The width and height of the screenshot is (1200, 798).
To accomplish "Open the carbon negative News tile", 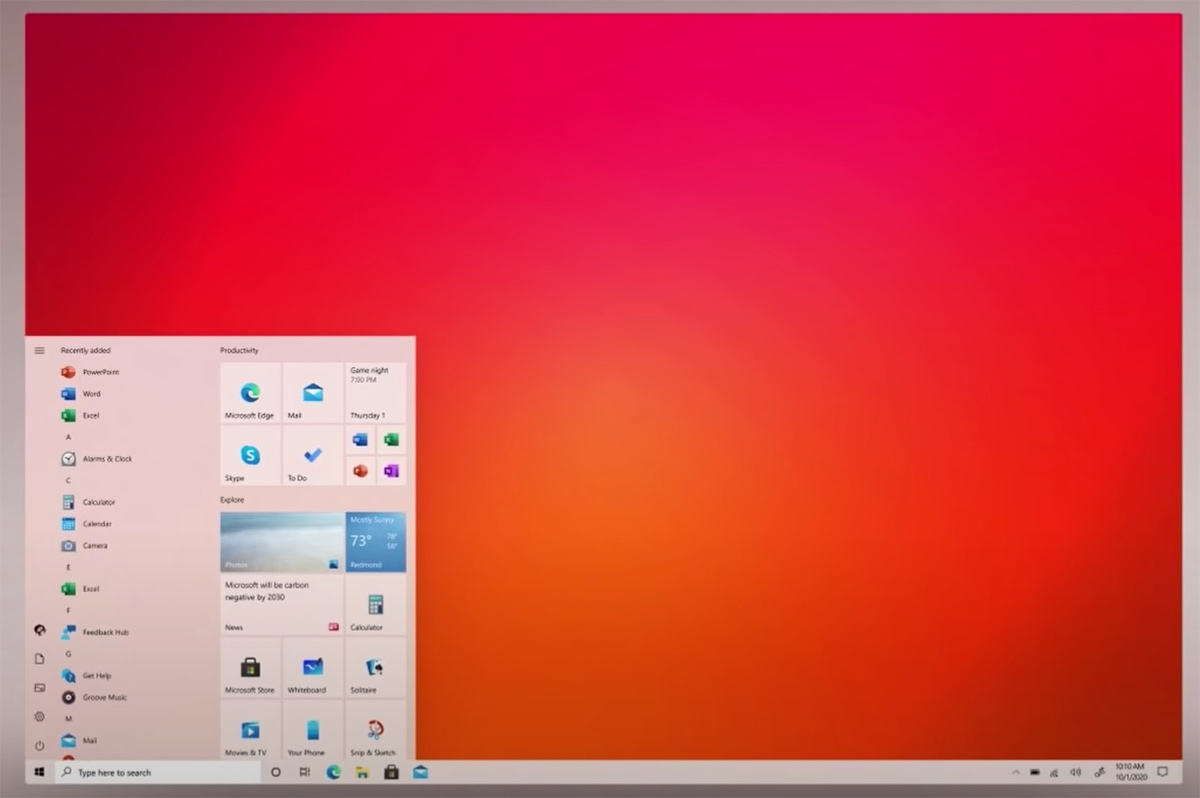I will pos(281,604).
